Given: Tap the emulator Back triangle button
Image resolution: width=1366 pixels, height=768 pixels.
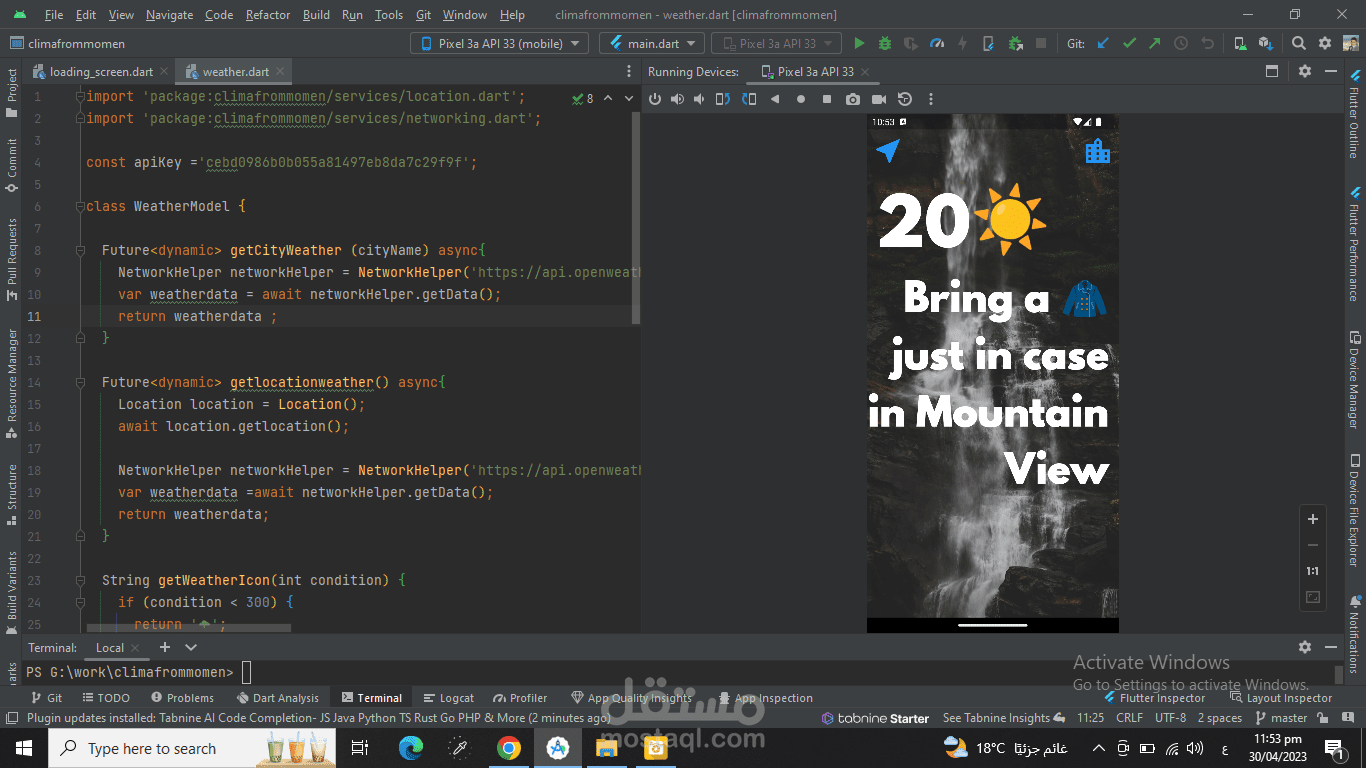Looking at the screenshot, I should [x=775, y=99].
